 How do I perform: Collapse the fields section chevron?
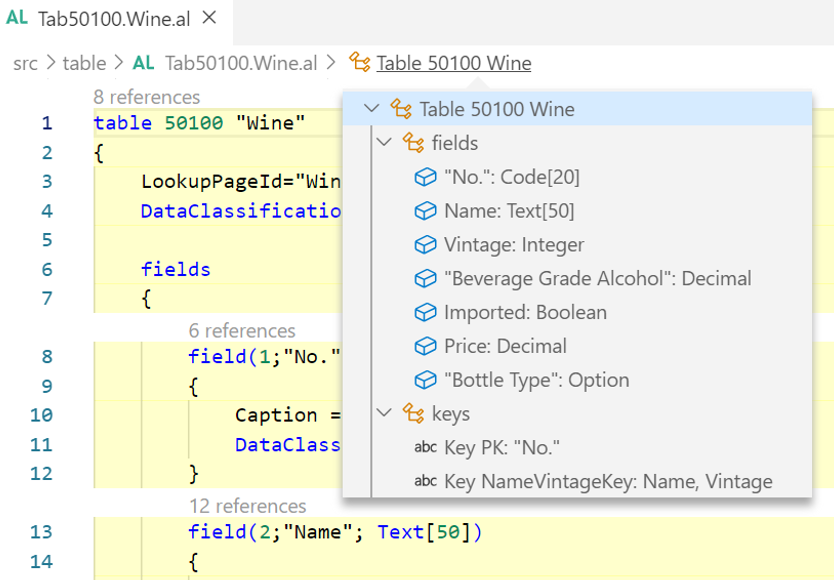tap(384, 143)
